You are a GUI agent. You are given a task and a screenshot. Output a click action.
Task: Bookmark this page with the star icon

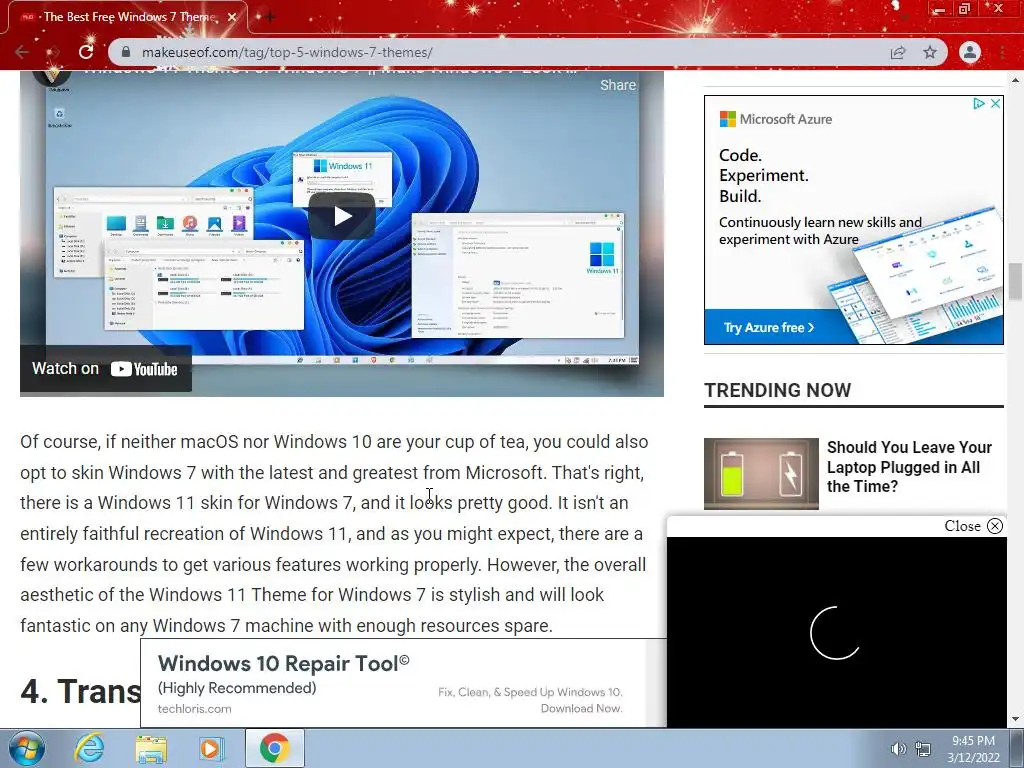(930, 52)
